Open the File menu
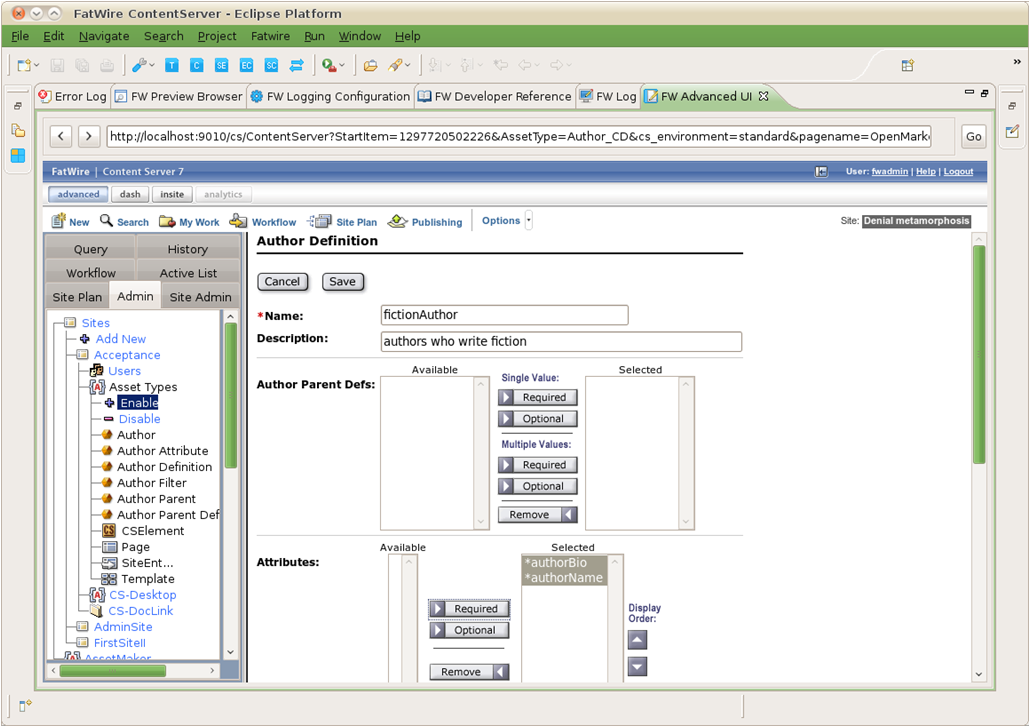 (x=20, y=36)
